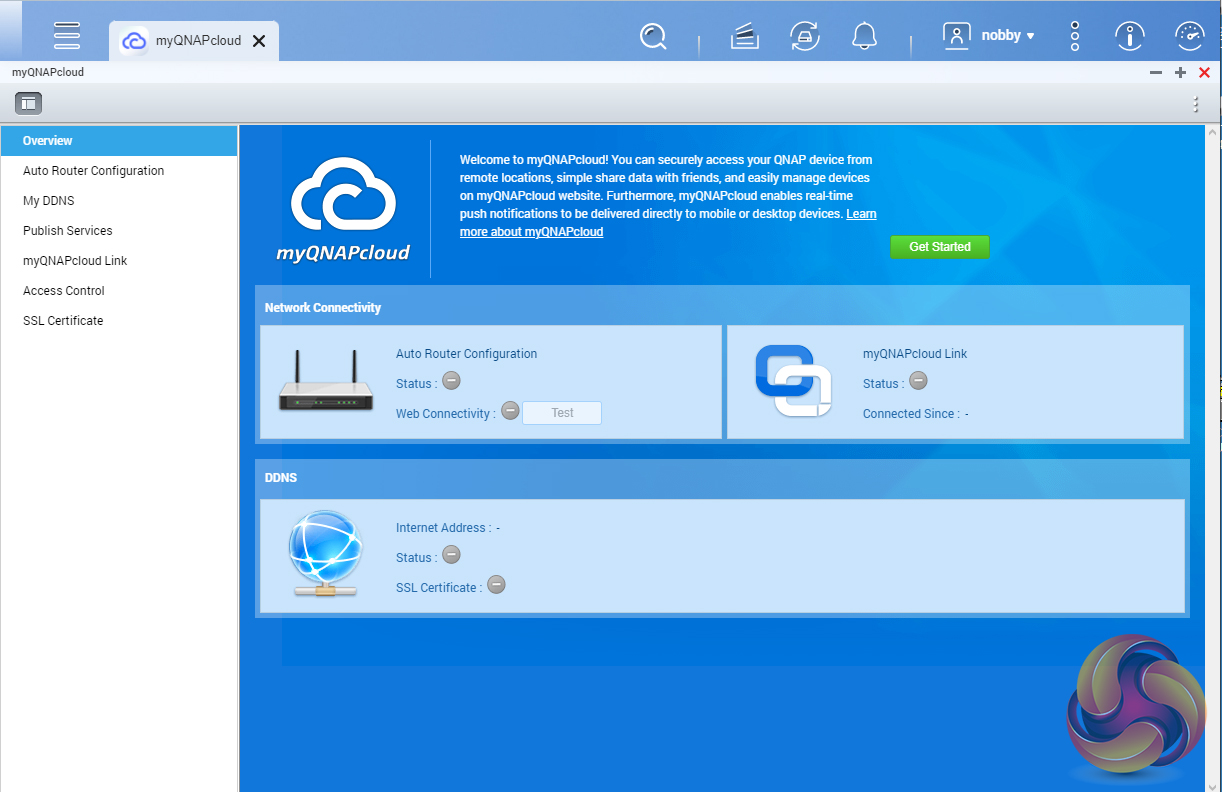Select Overview in the sidebar
This screenshot has height=792, width=1222.
point(119,141)
